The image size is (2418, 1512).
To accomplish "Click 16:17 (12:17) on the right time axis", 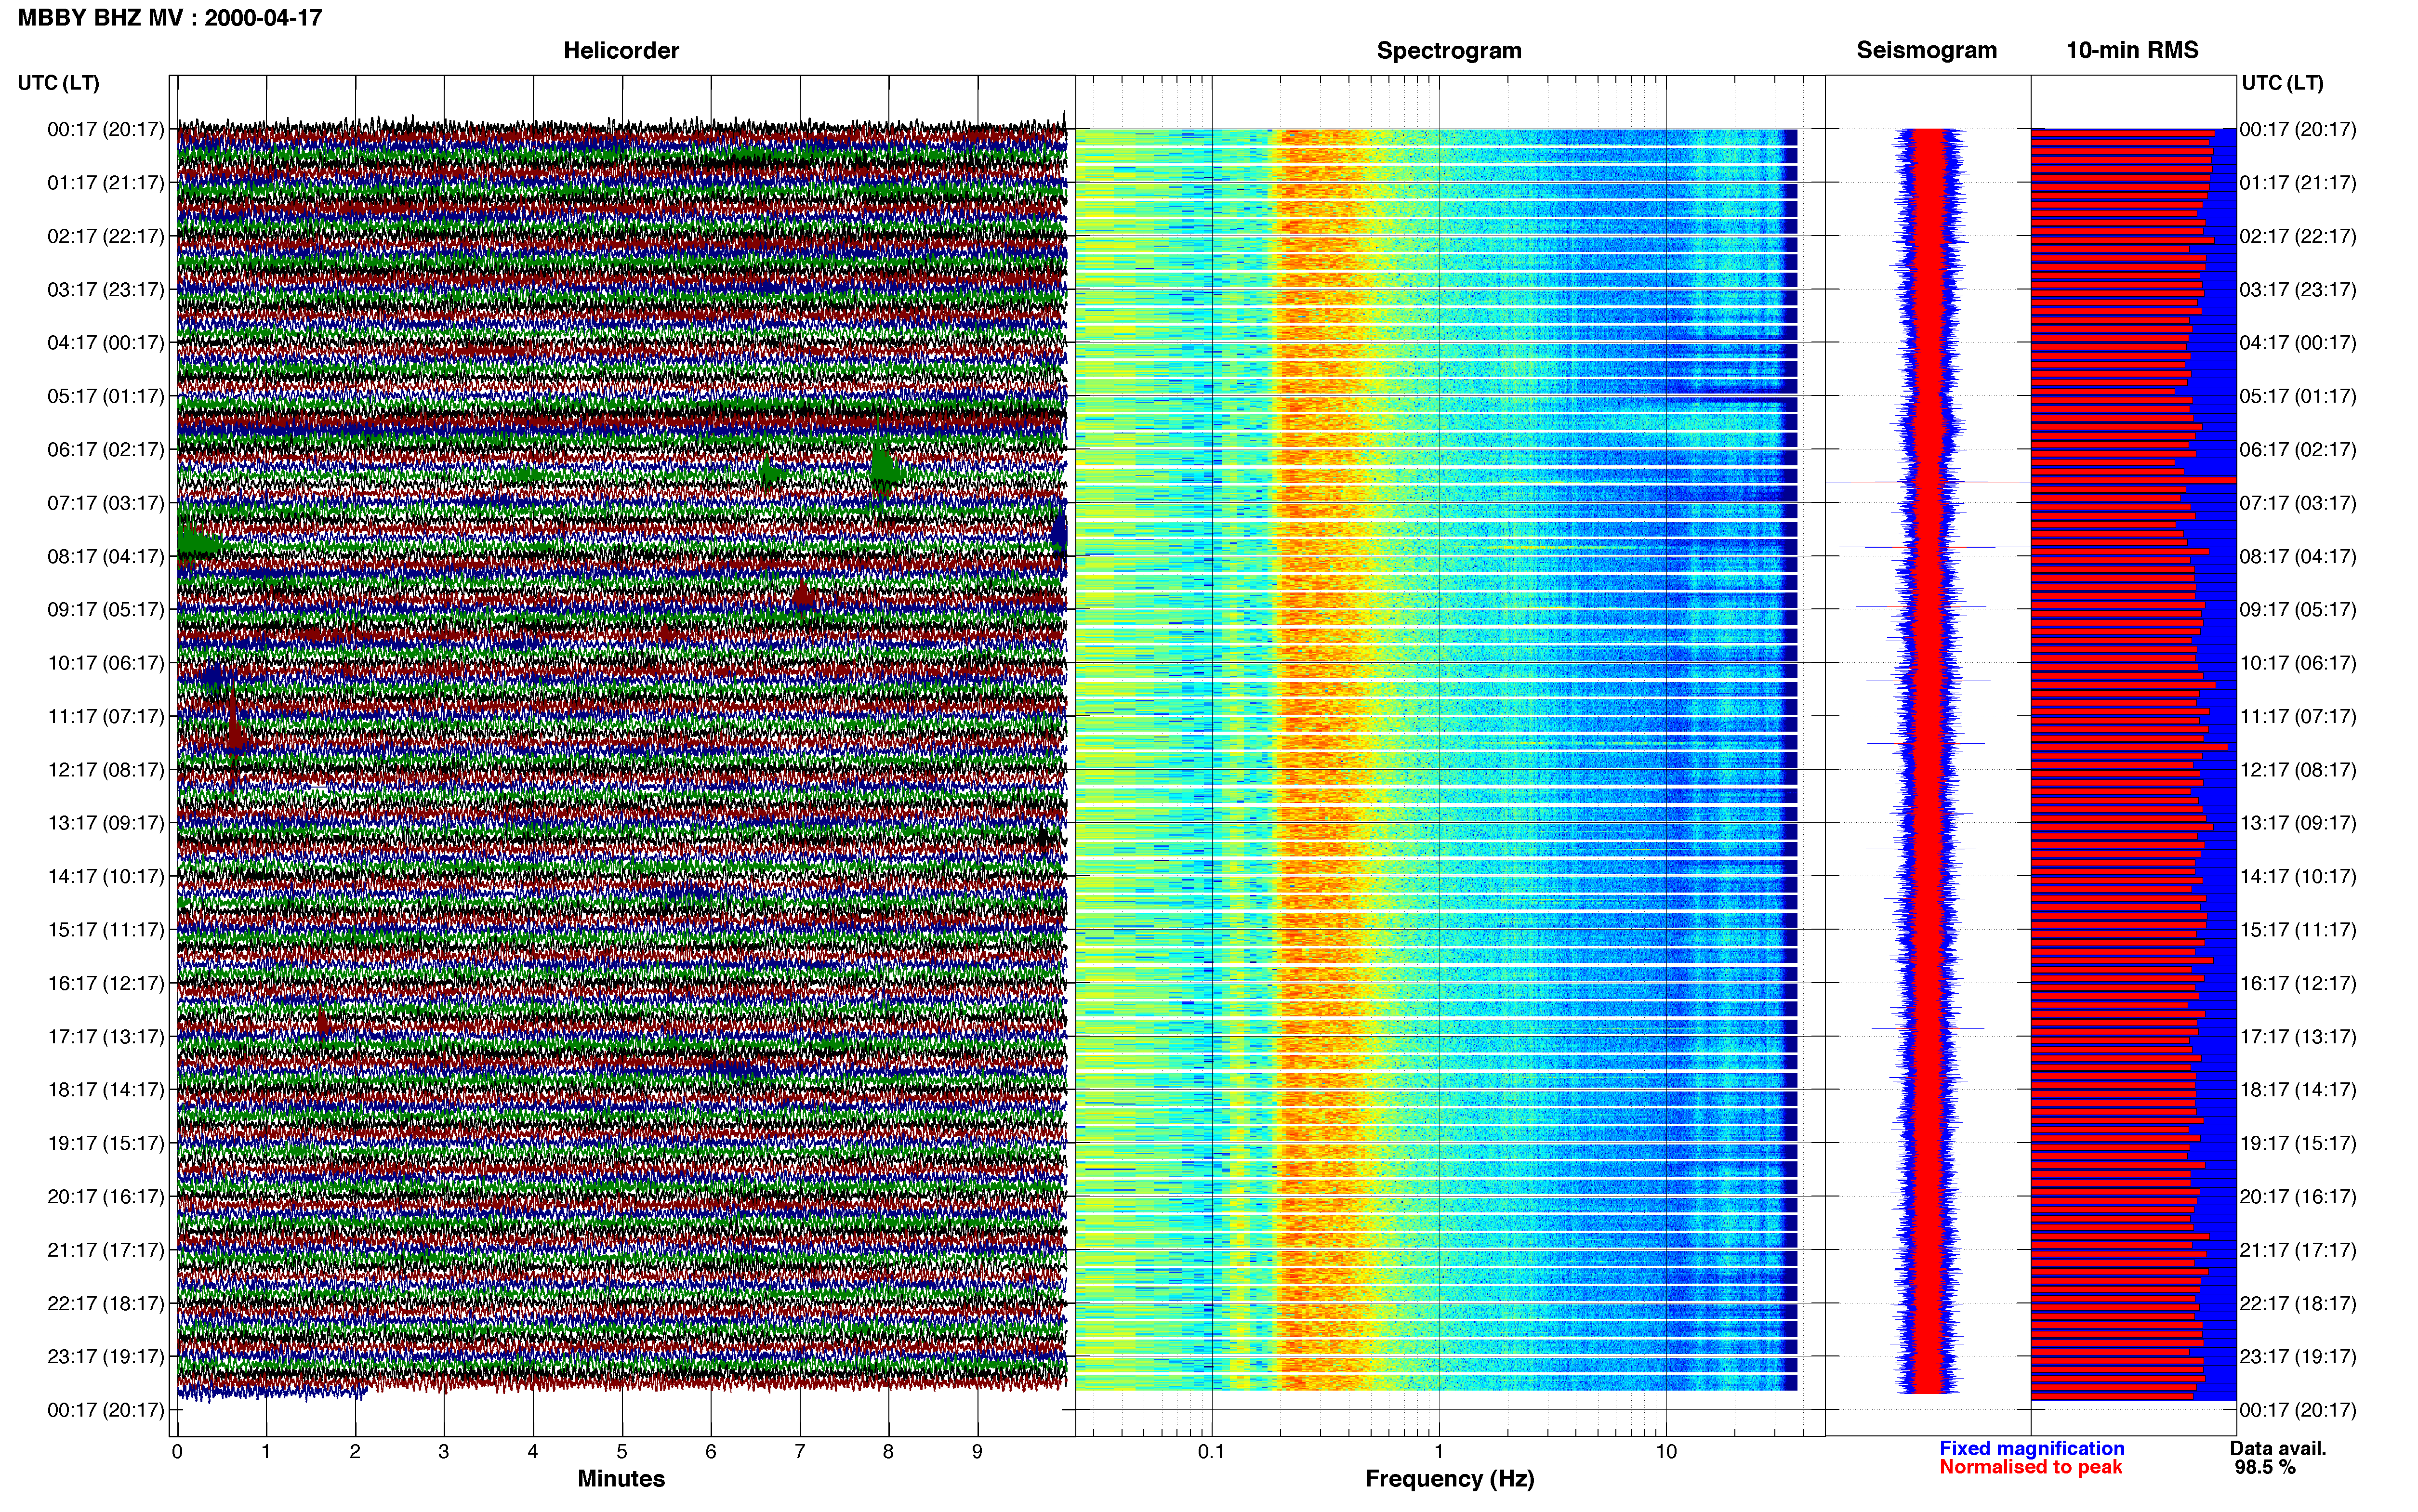I will point(2298,983).
